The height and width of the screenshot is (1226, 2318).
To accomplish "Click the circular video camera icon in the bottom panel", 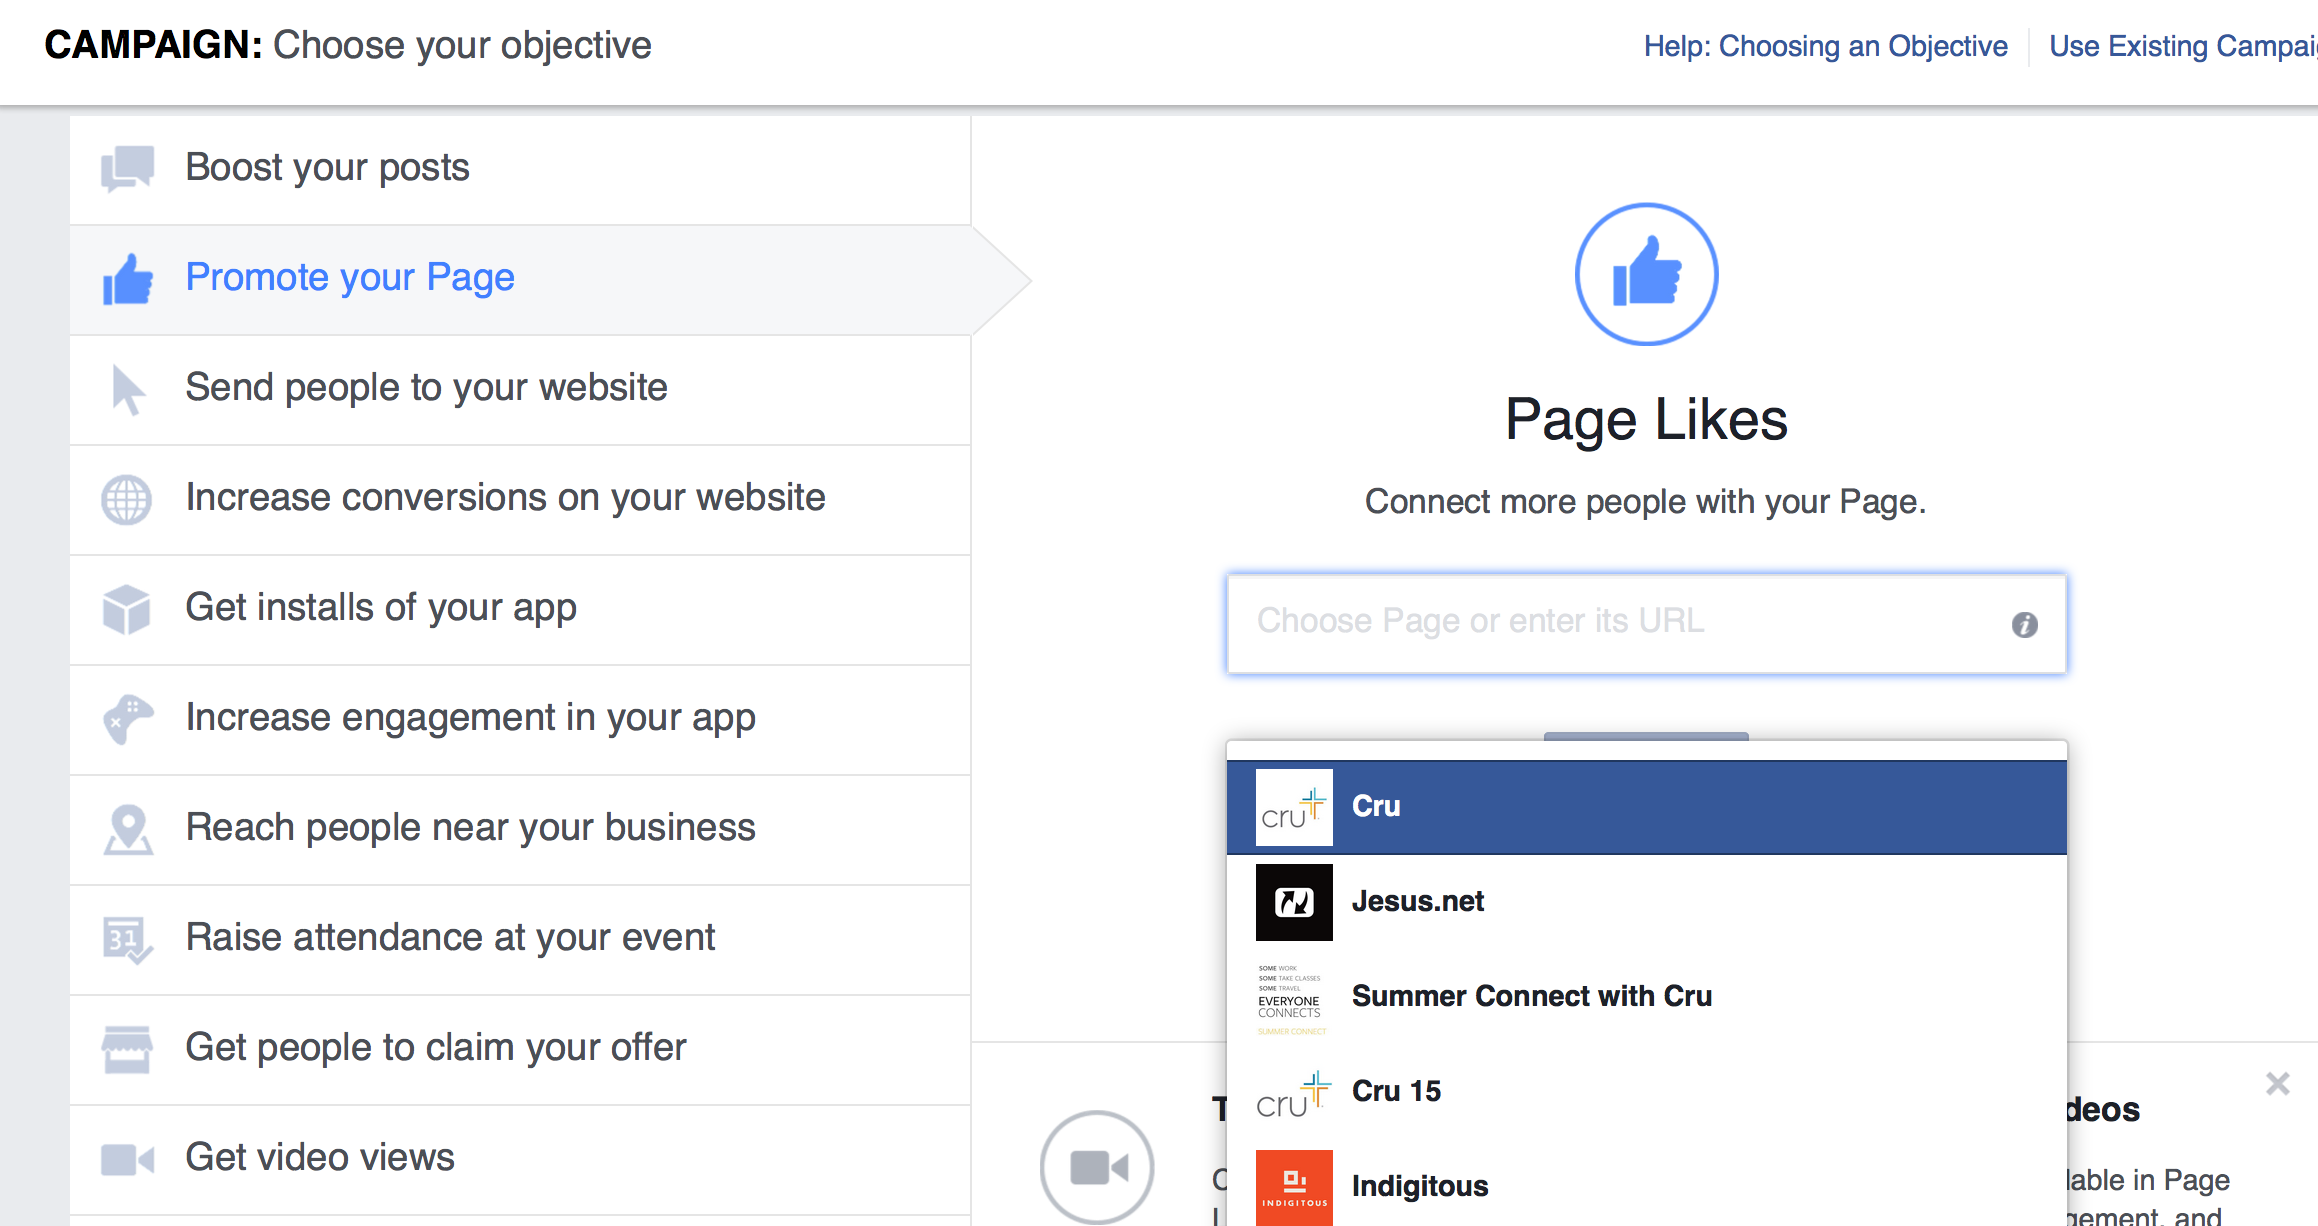I will [1097, 1166].
